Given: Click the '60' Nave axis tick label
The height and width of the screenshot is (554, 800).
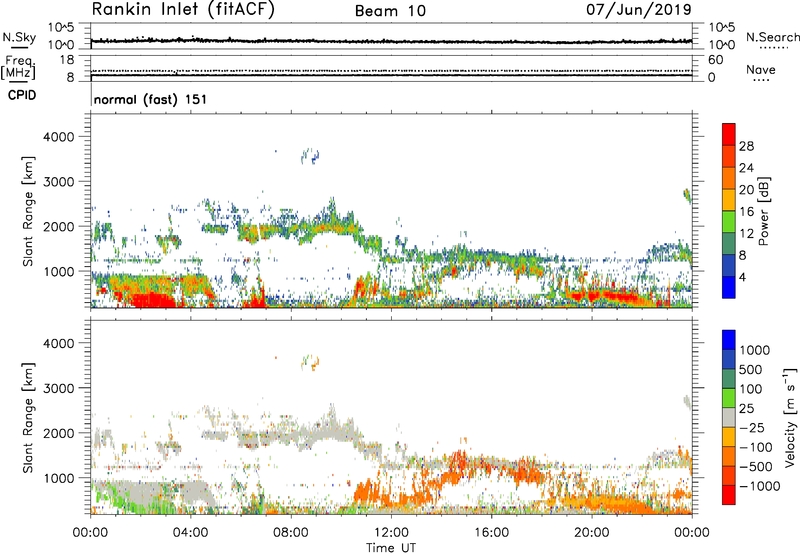Looking at the screenshot, I should (x=715, y=60).
